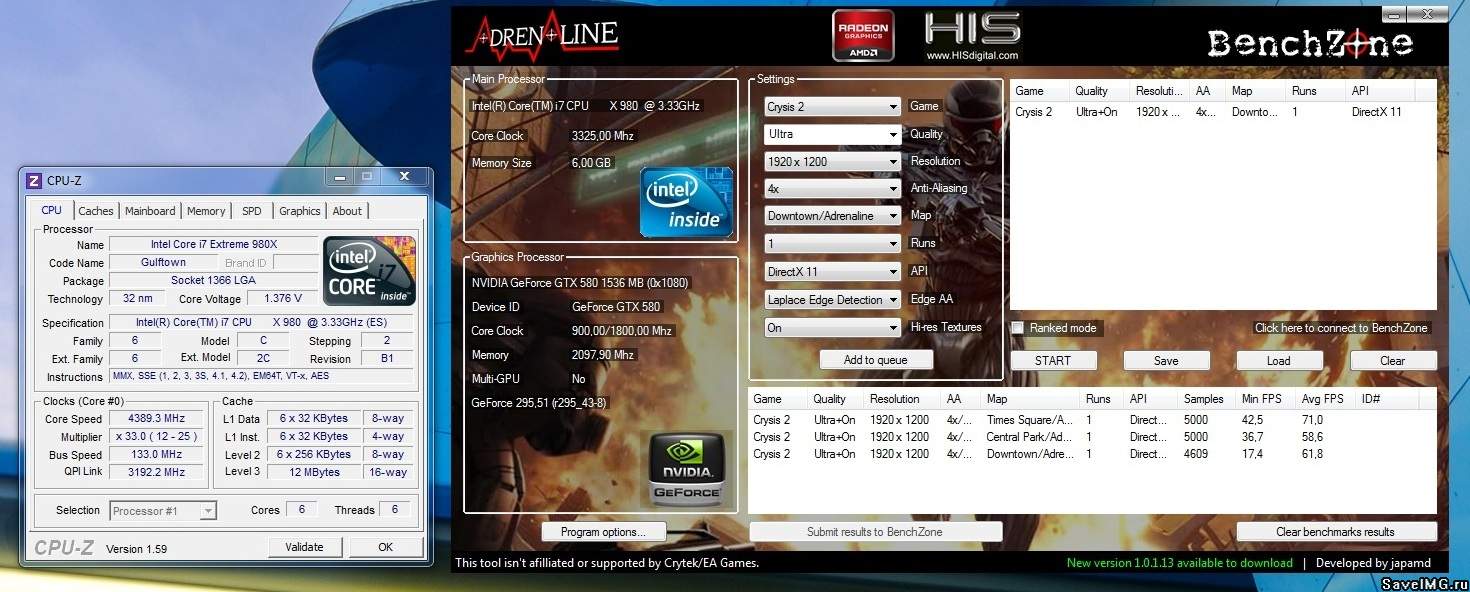Select the queued Crysis 2 Ultra+On row

(x=1223, y=112)
